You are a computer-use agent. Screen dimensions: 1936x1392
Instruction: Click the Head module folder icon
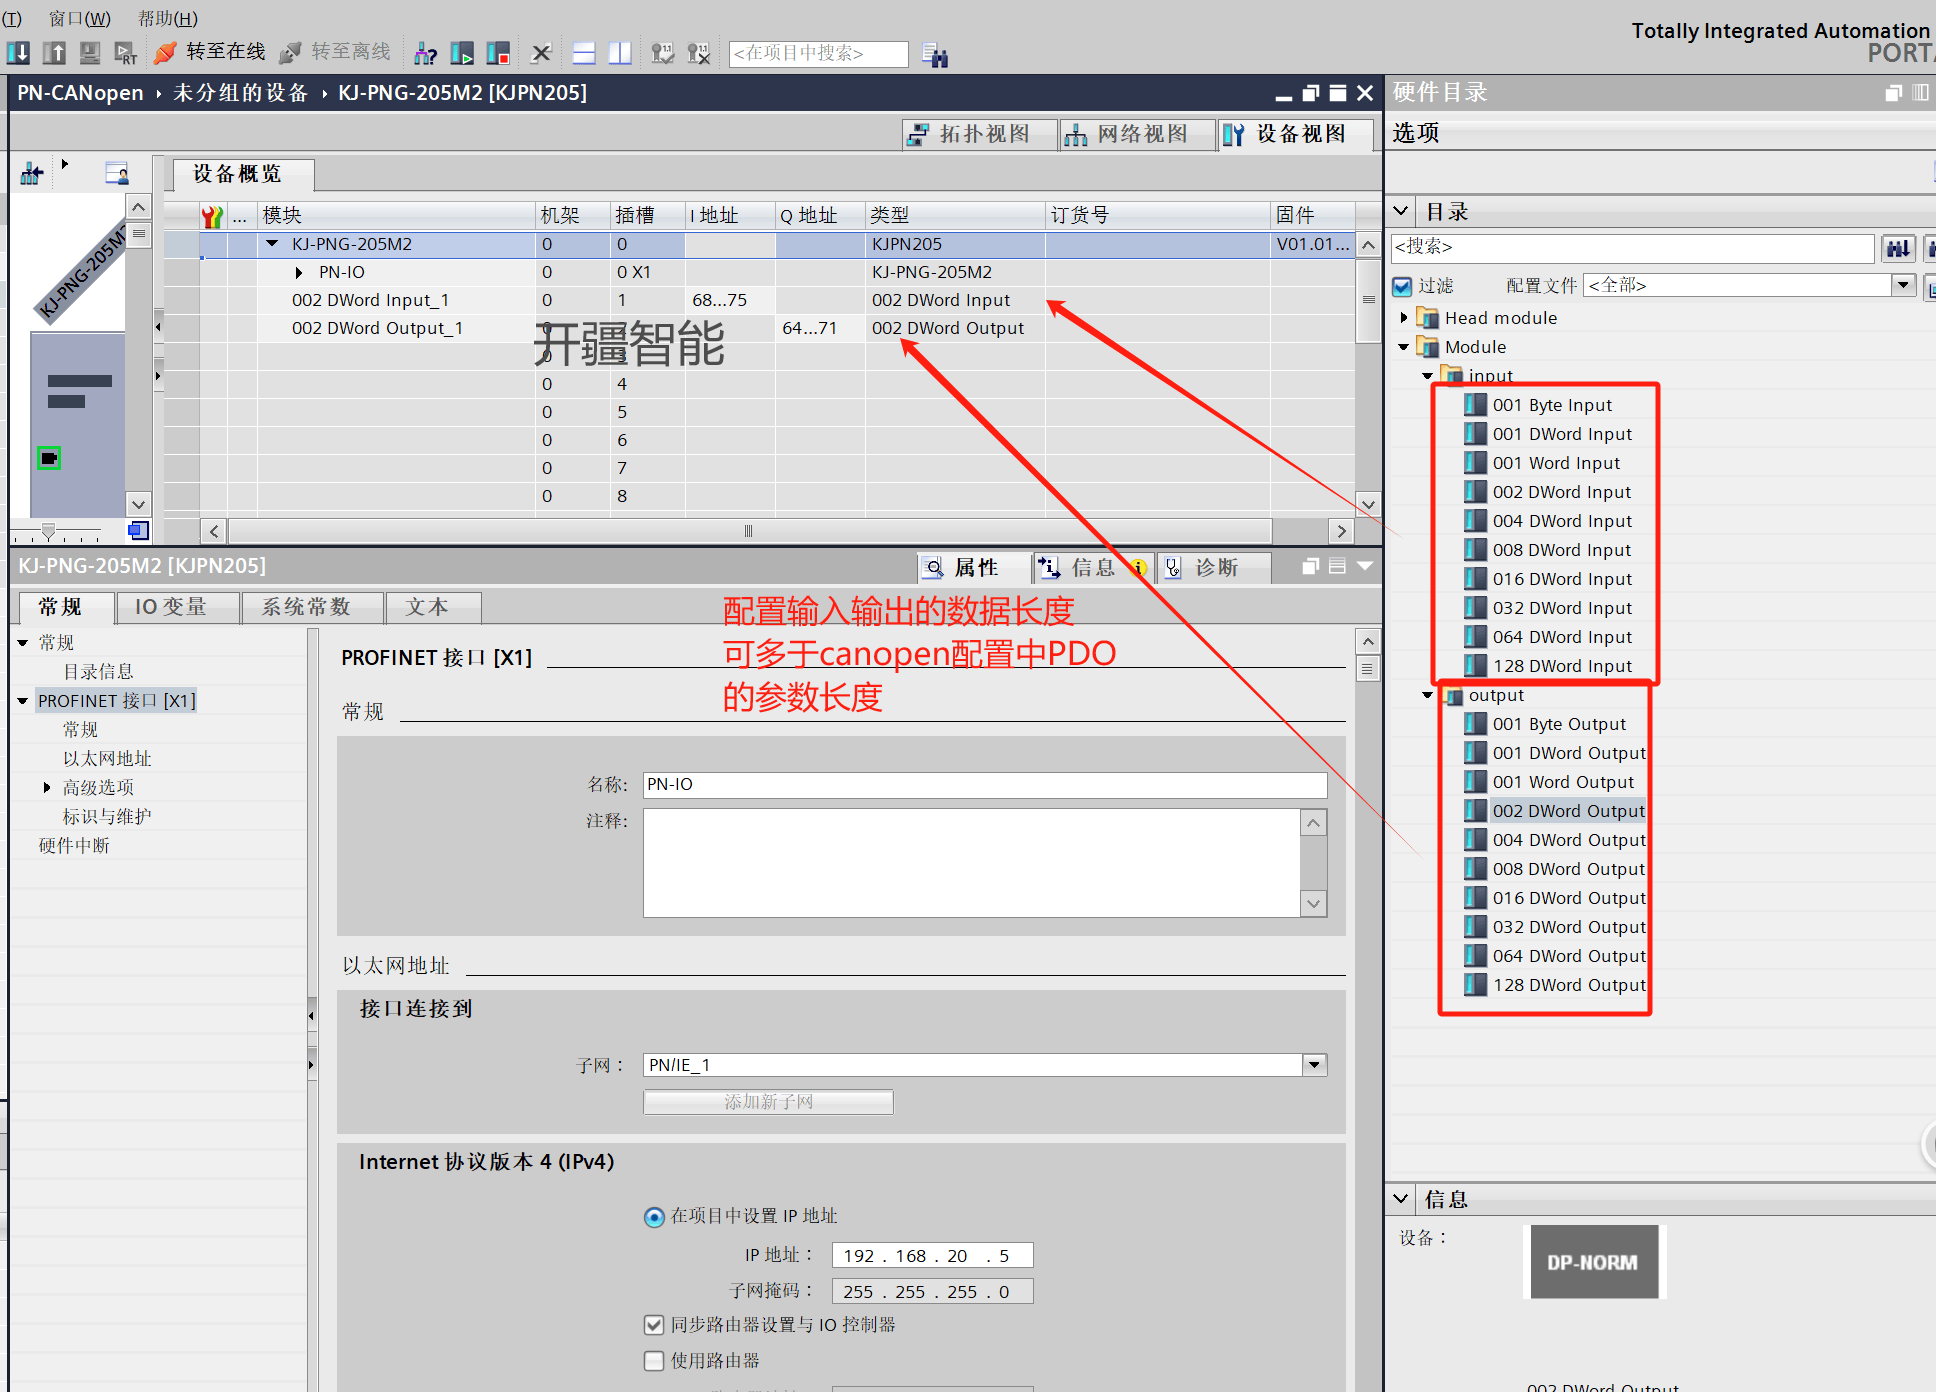tap(1428, 318)
